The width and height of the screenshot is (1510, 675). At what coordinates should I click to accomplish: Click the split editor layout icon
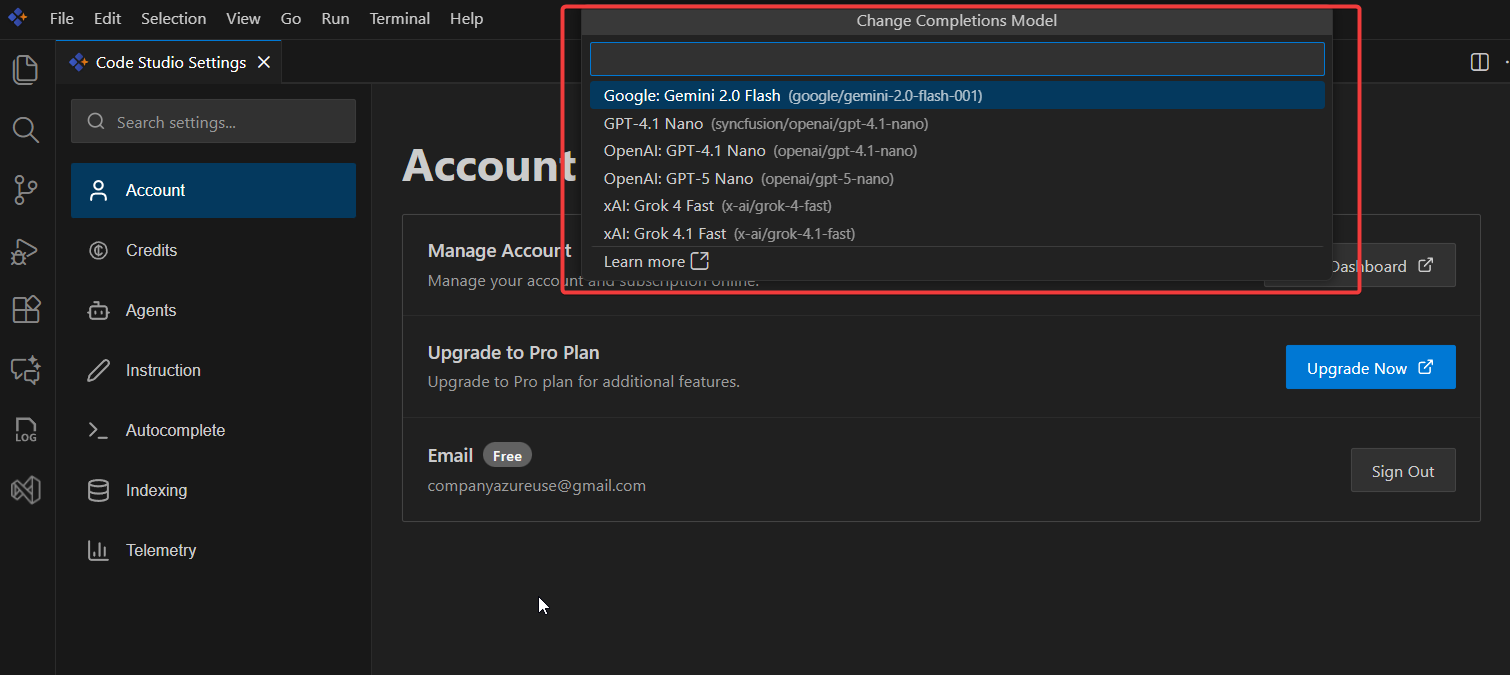click(1480, 62)
